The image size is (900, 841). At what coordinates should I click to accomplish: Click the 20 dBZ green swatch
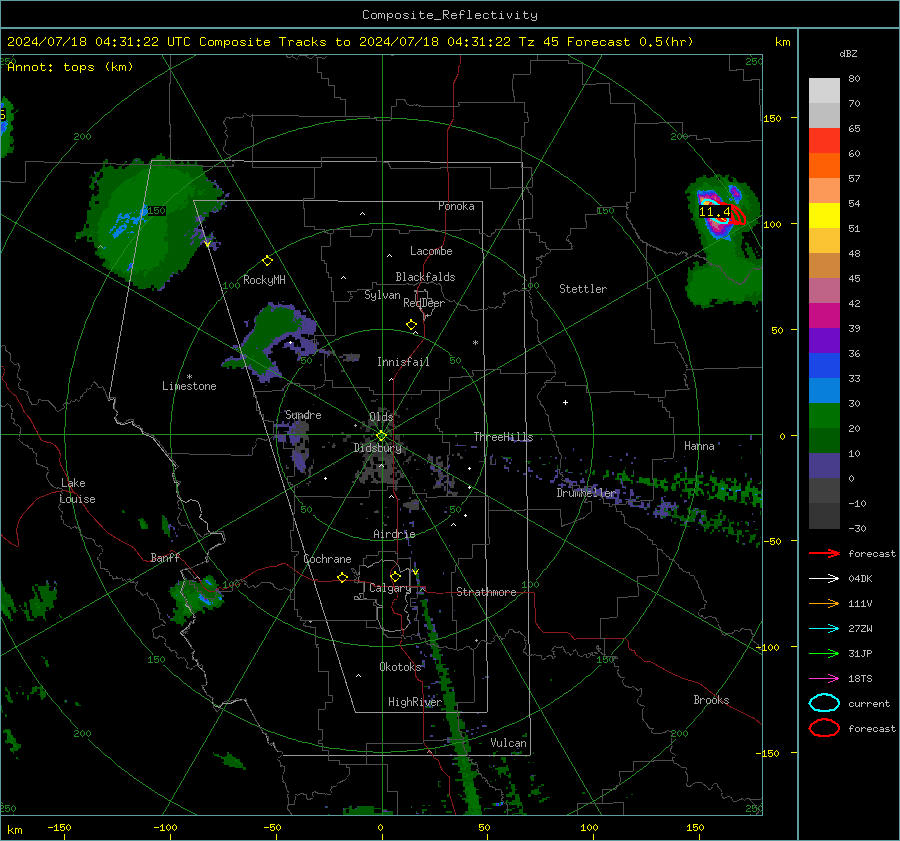coord(824,416)
